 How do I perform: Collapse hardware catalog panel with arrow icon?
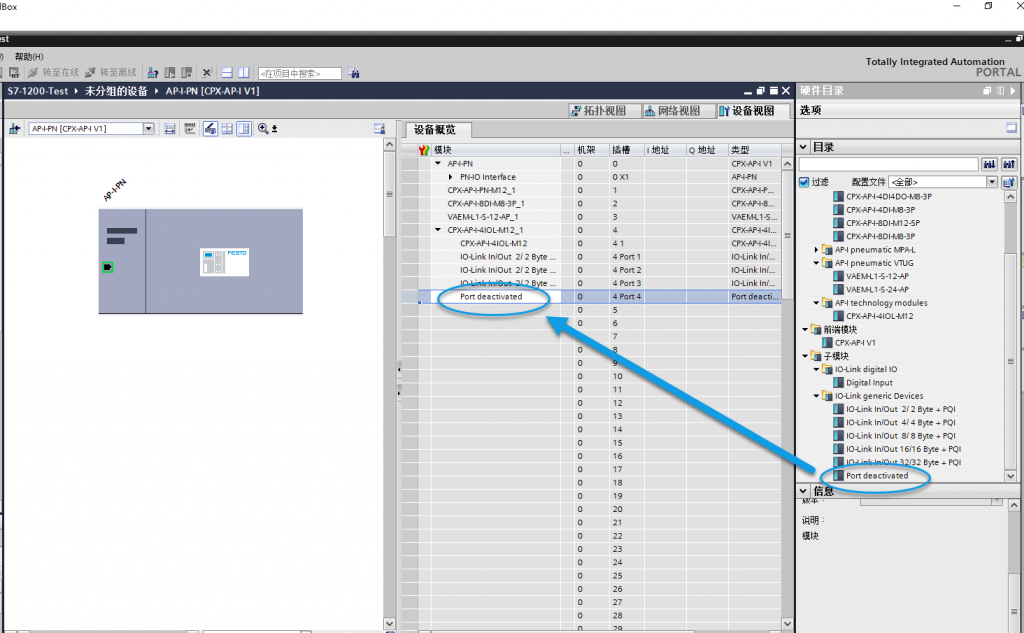coord(1014,91)
